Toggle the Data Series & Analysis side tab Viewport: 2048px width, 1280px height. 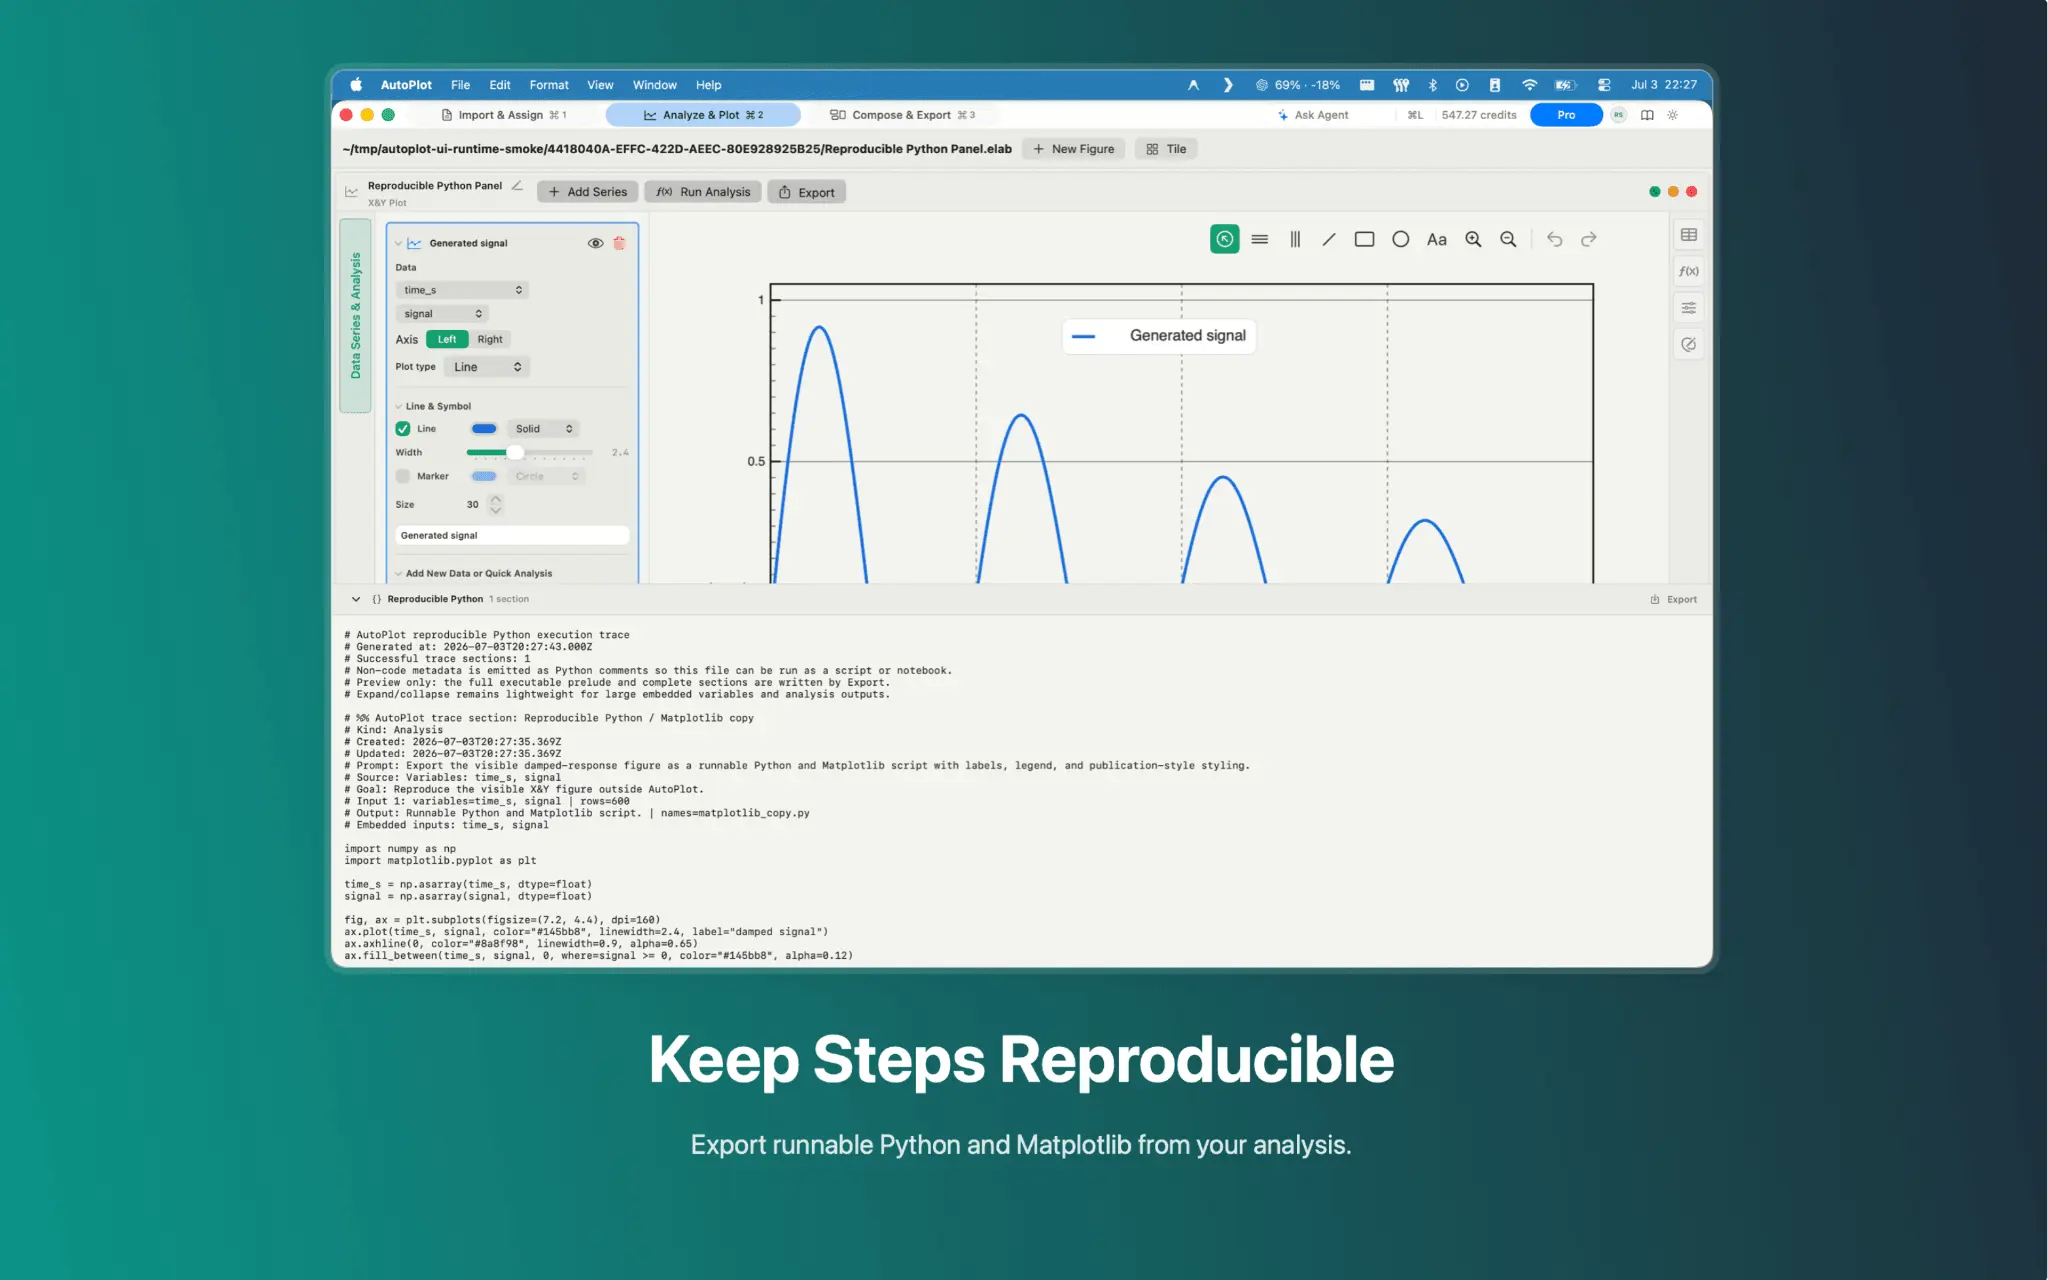[x=355, y=315]
